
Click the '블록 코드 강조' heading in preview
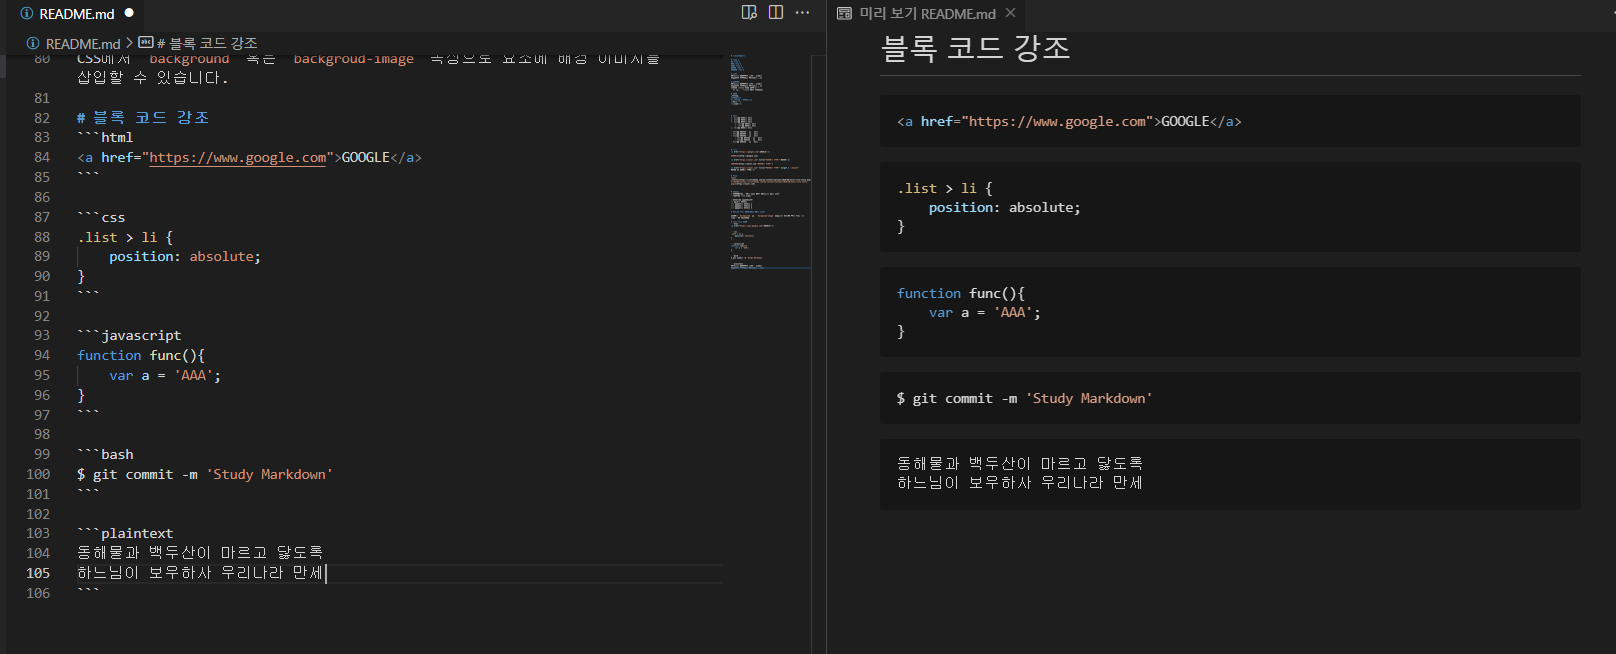(975, 47)
